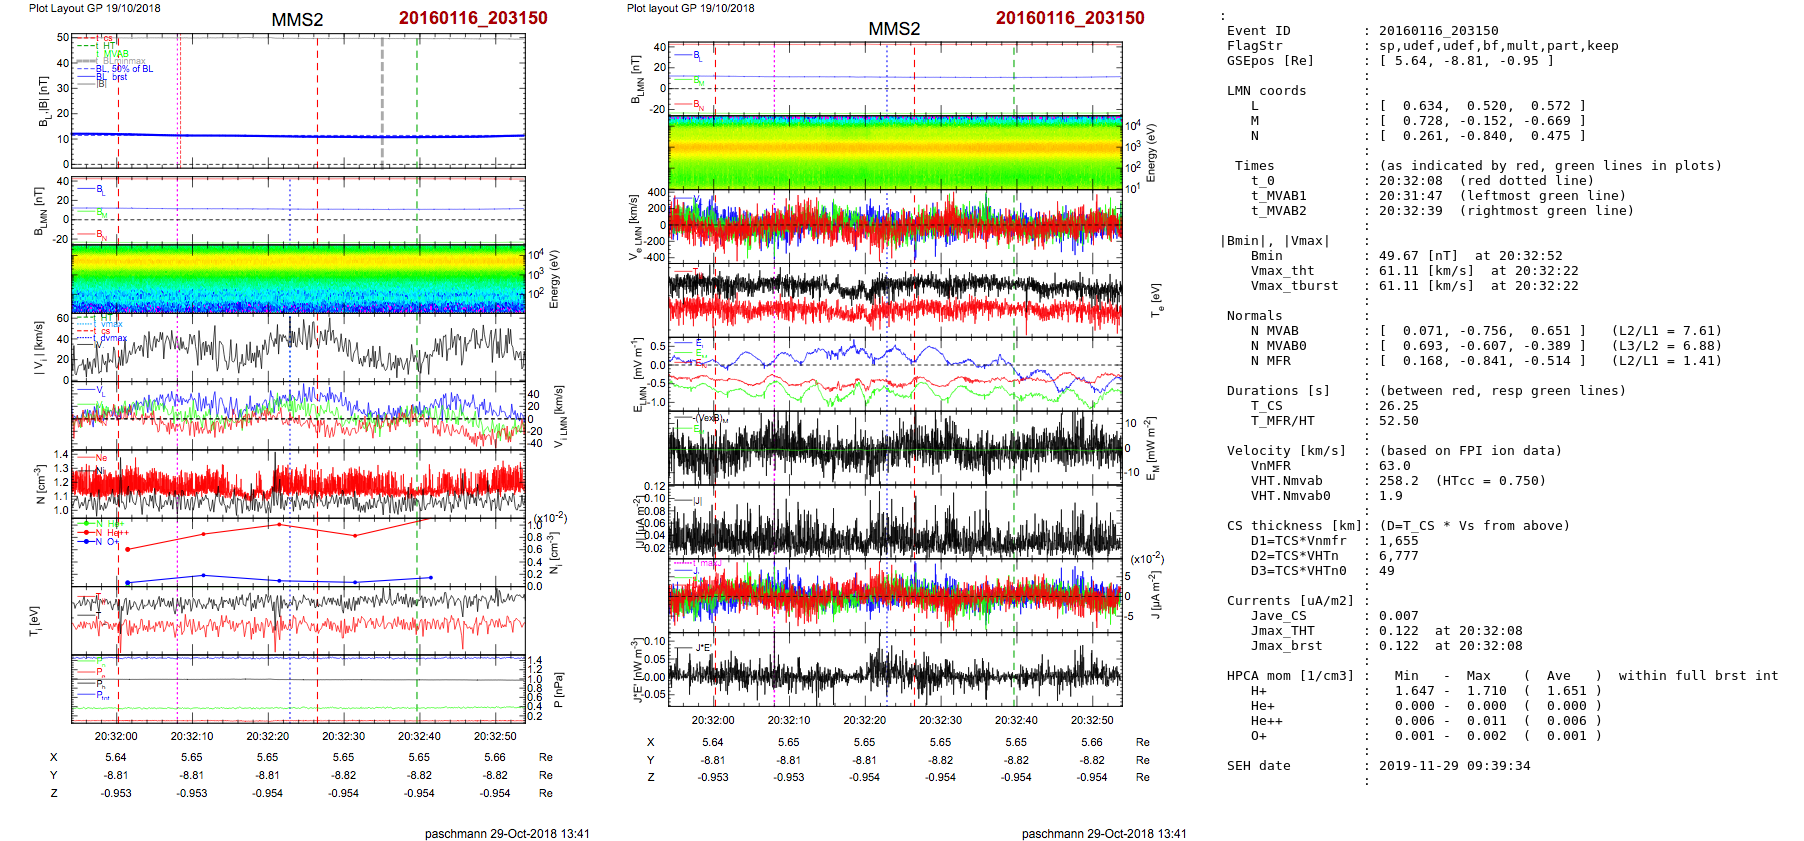Viewport: 1804px width, 841px height.
Task: Click the paschmann footer text under left plot
Action: [x=506, y=833]
